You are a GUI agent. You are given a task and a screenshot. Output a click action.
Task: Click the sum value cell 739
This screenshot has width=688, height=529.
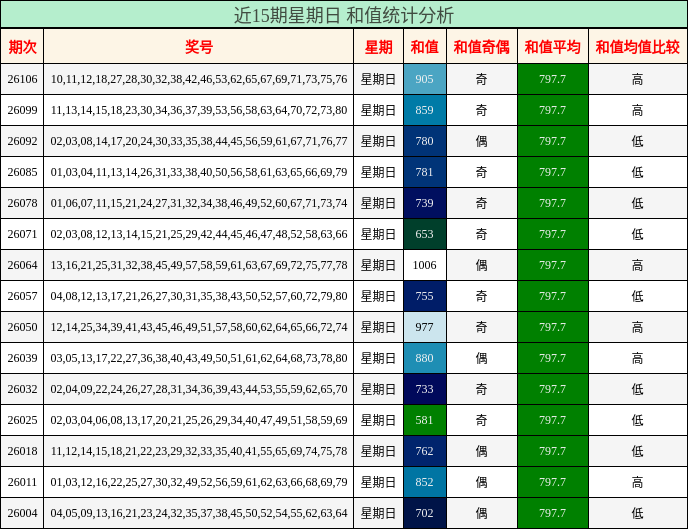[425, 203]
